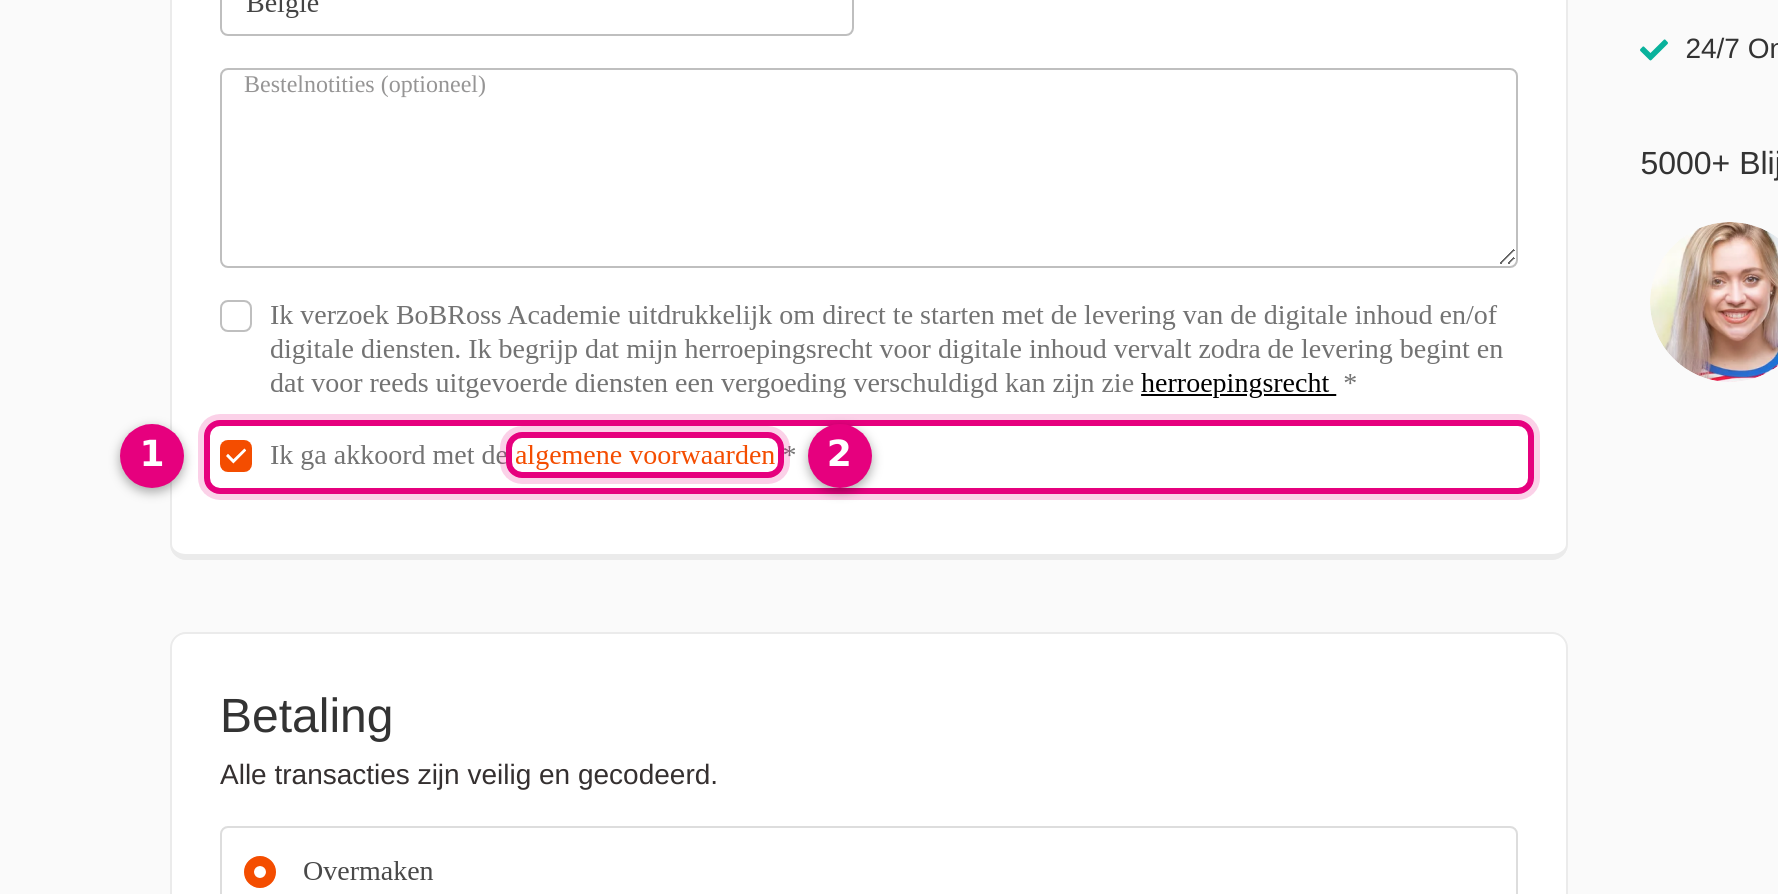The height and width of the screenshot is (894, 1778).
Task: Click the 'Betaling' heading text
Action: click(x=306, y=716)
